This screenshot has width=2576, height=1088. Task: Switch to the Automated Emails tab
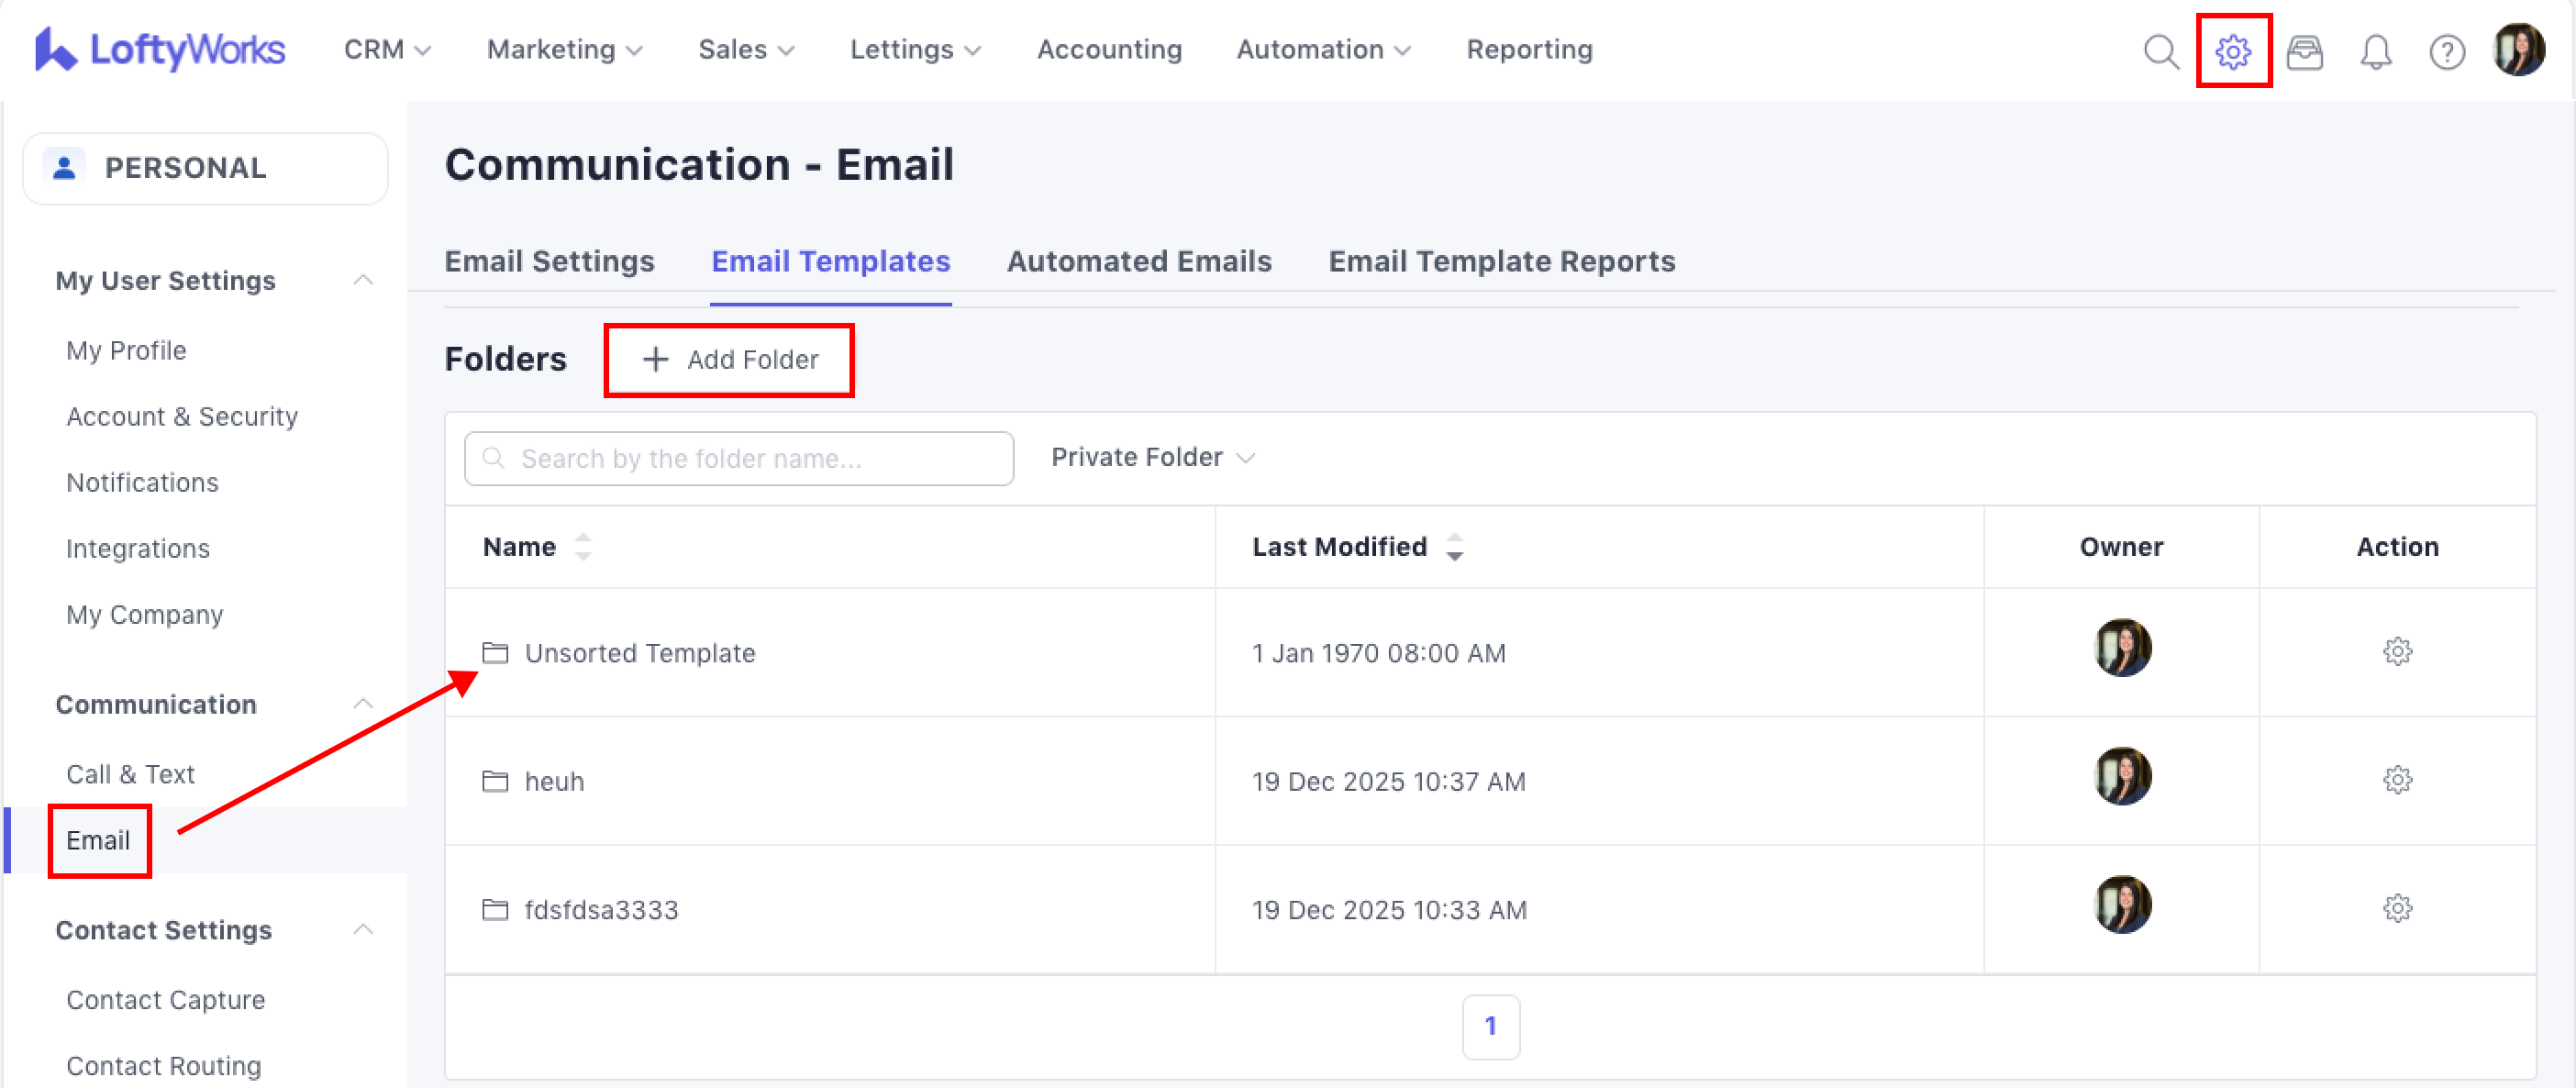[x=1138, y=261]
